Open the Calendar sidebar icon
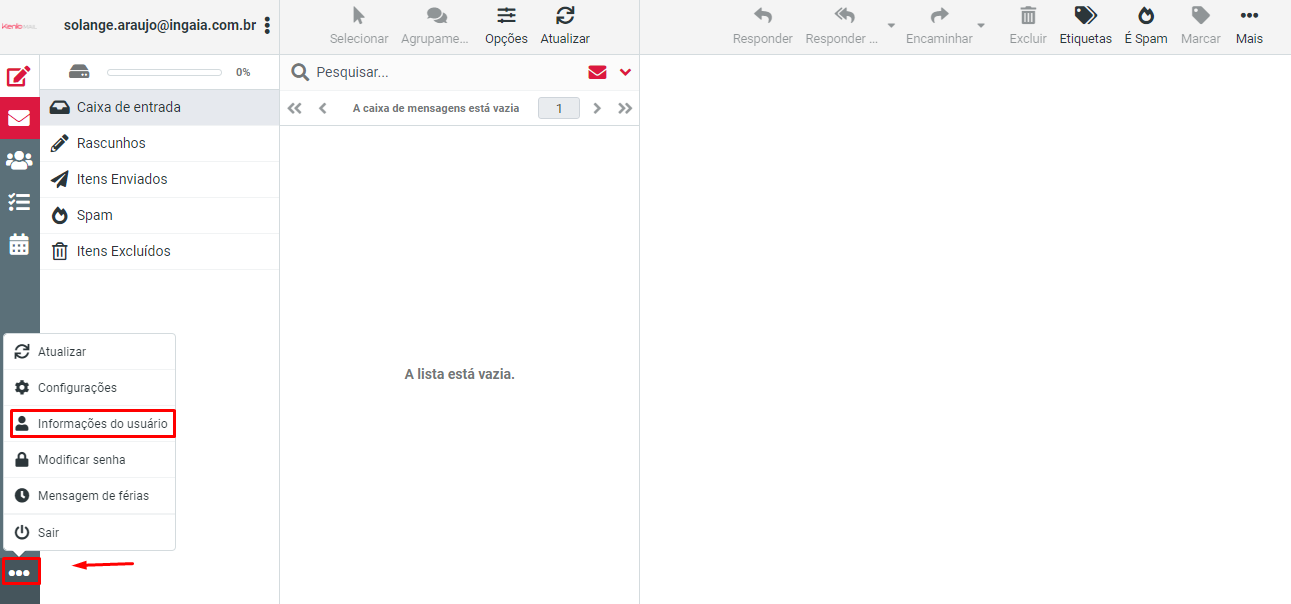 19,244
